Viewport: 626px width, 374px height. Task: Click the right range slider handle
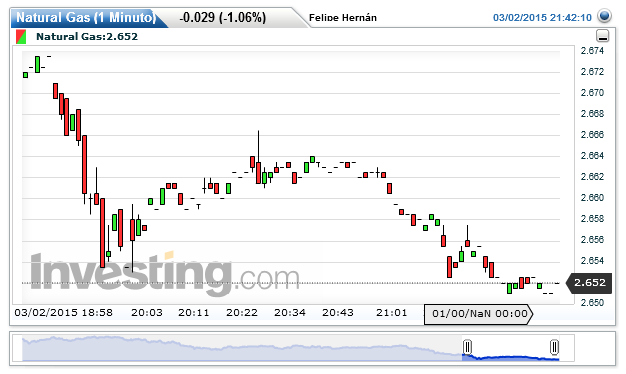tap(554, 347)
